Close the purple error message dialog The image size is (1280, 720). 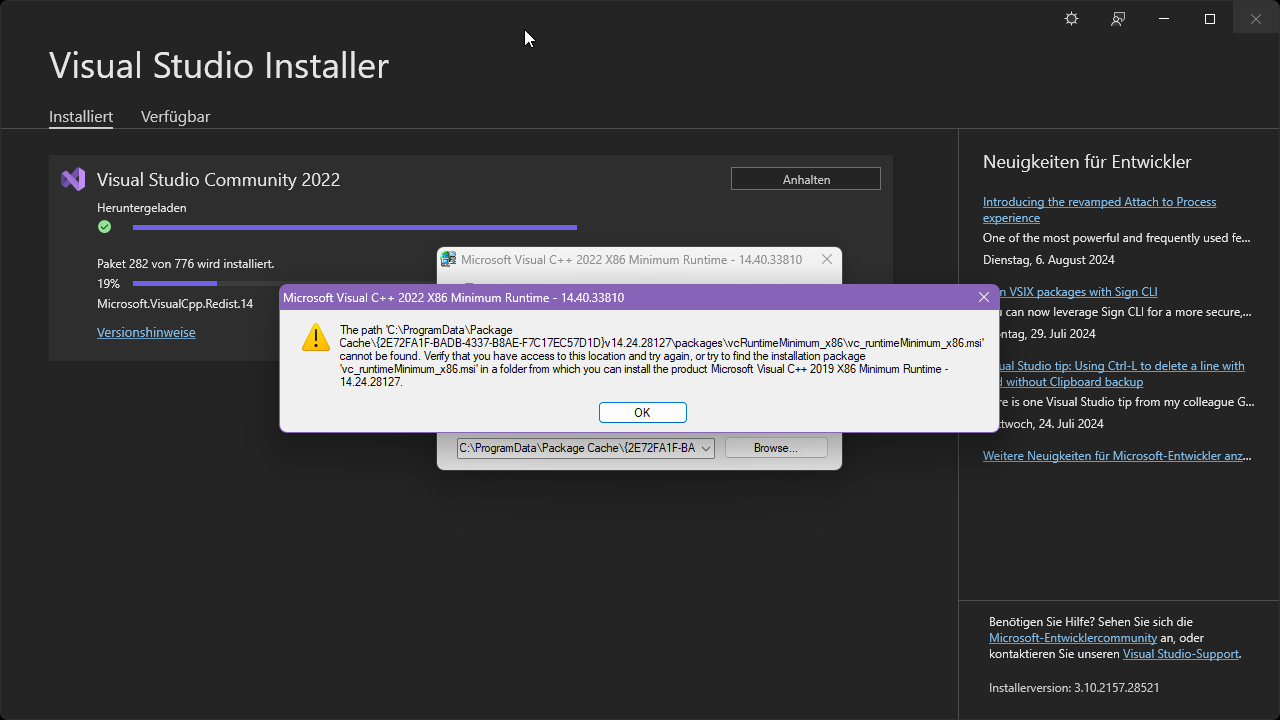(983, 298)
